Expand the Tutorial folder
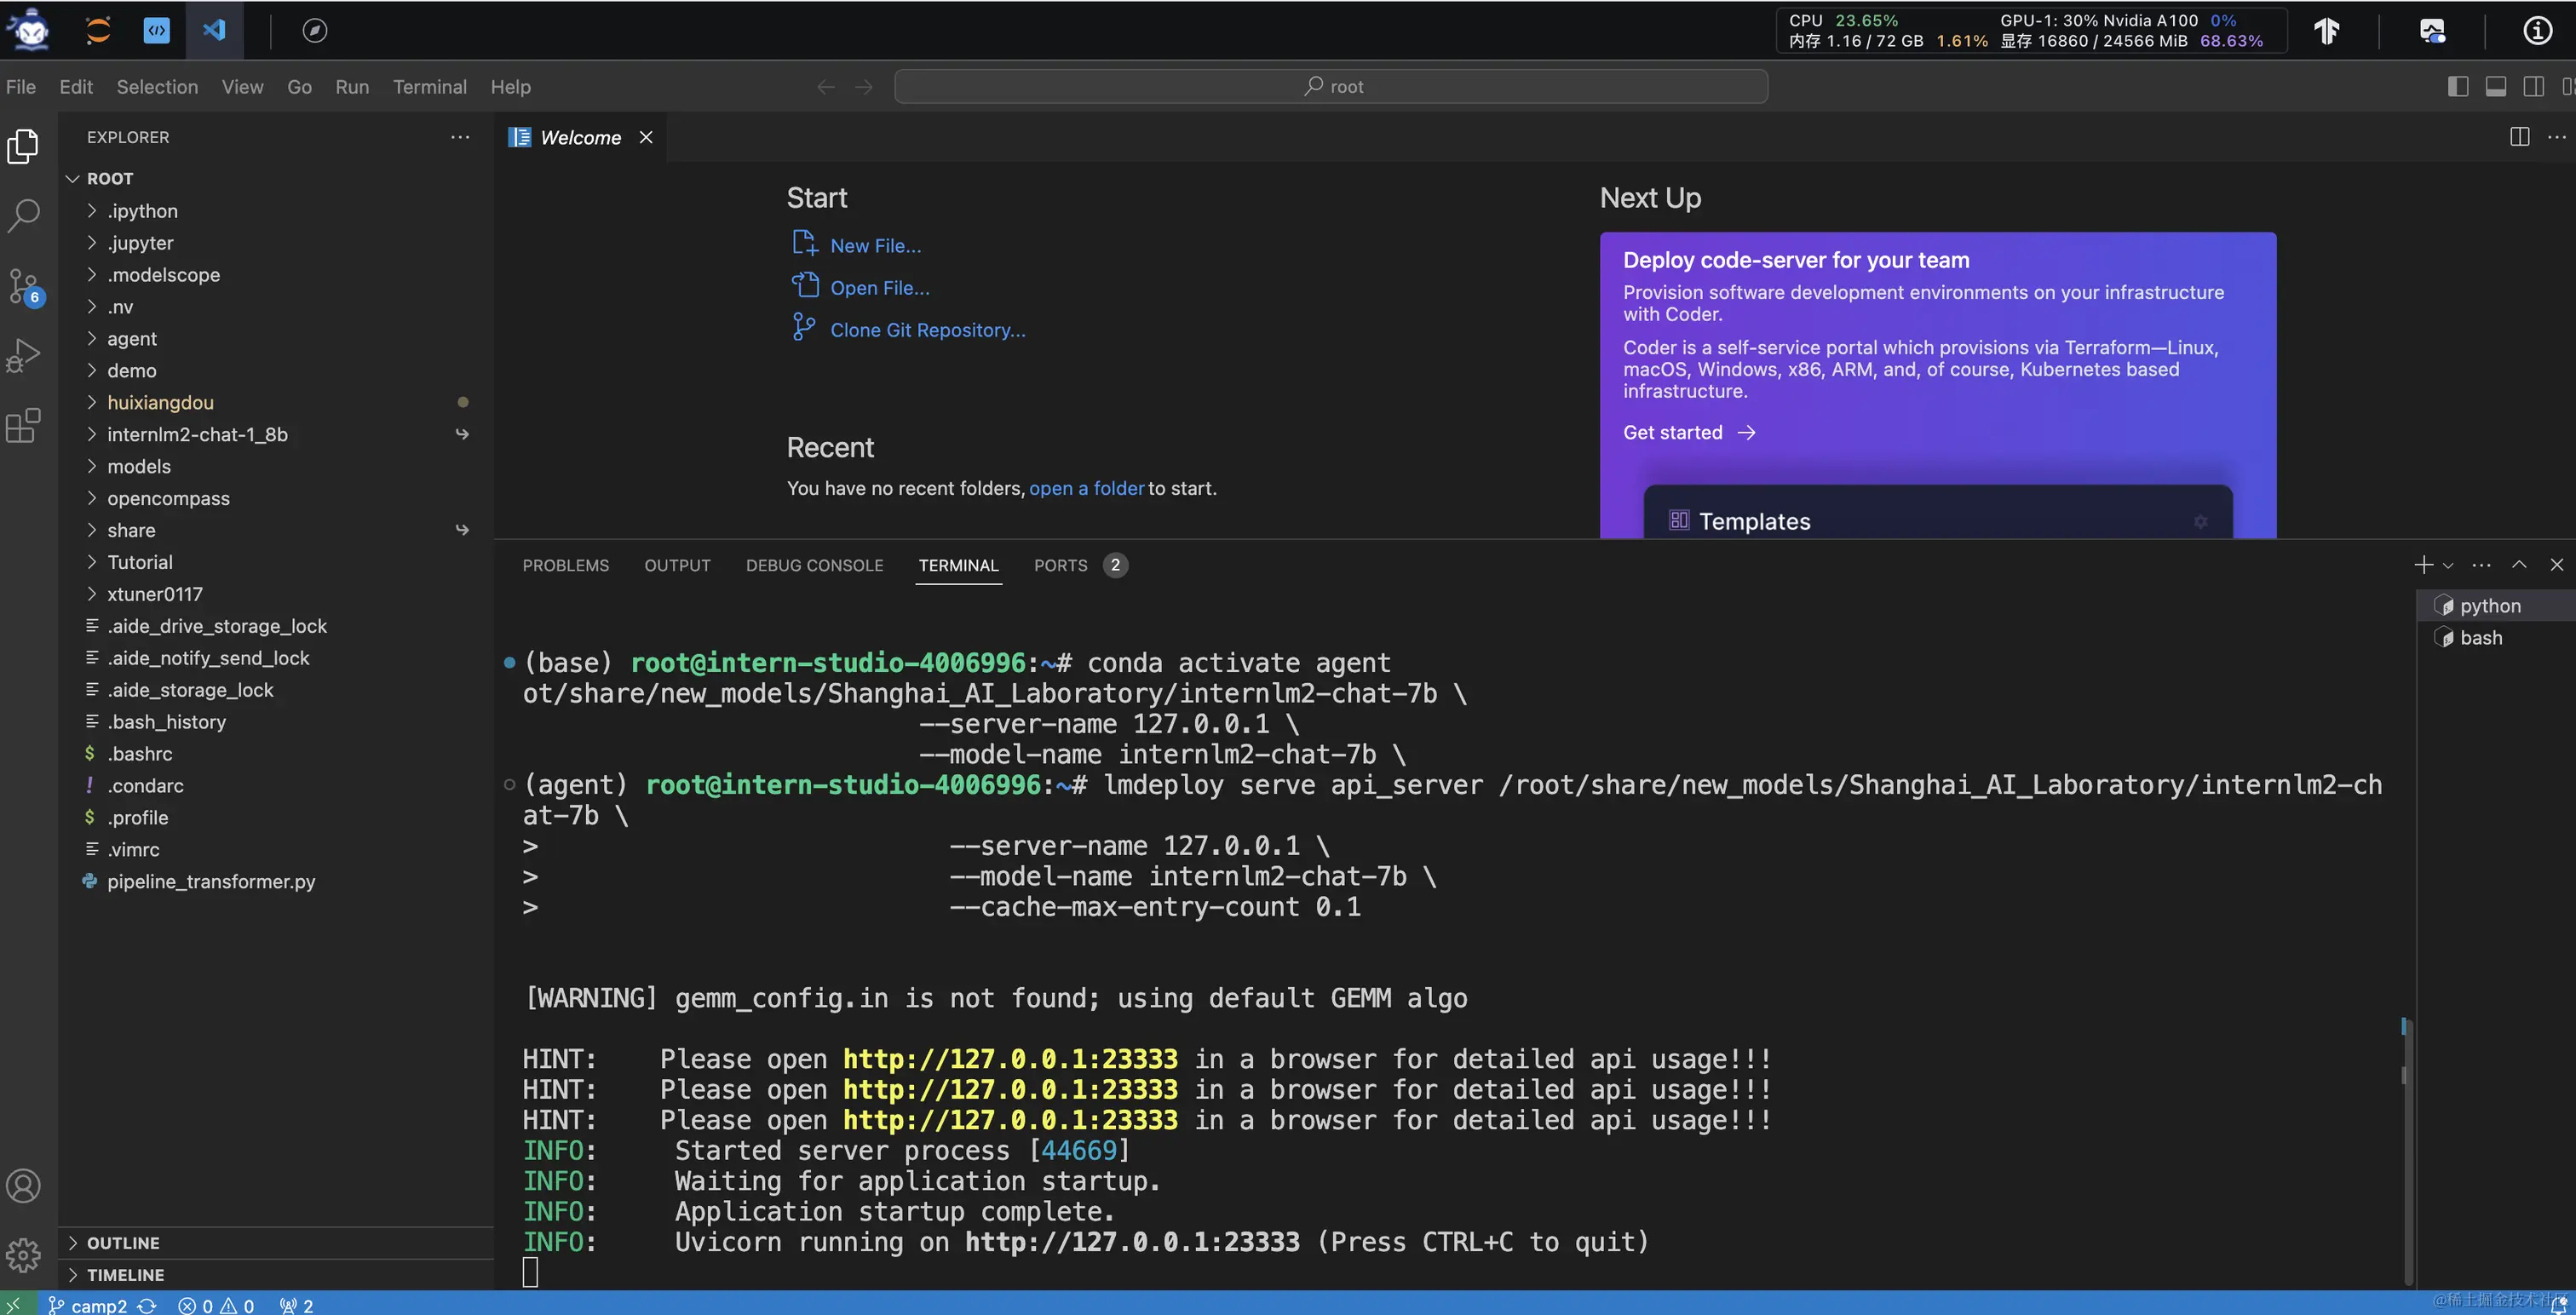The image size is (2576, 1315). [x=275, y=562]
